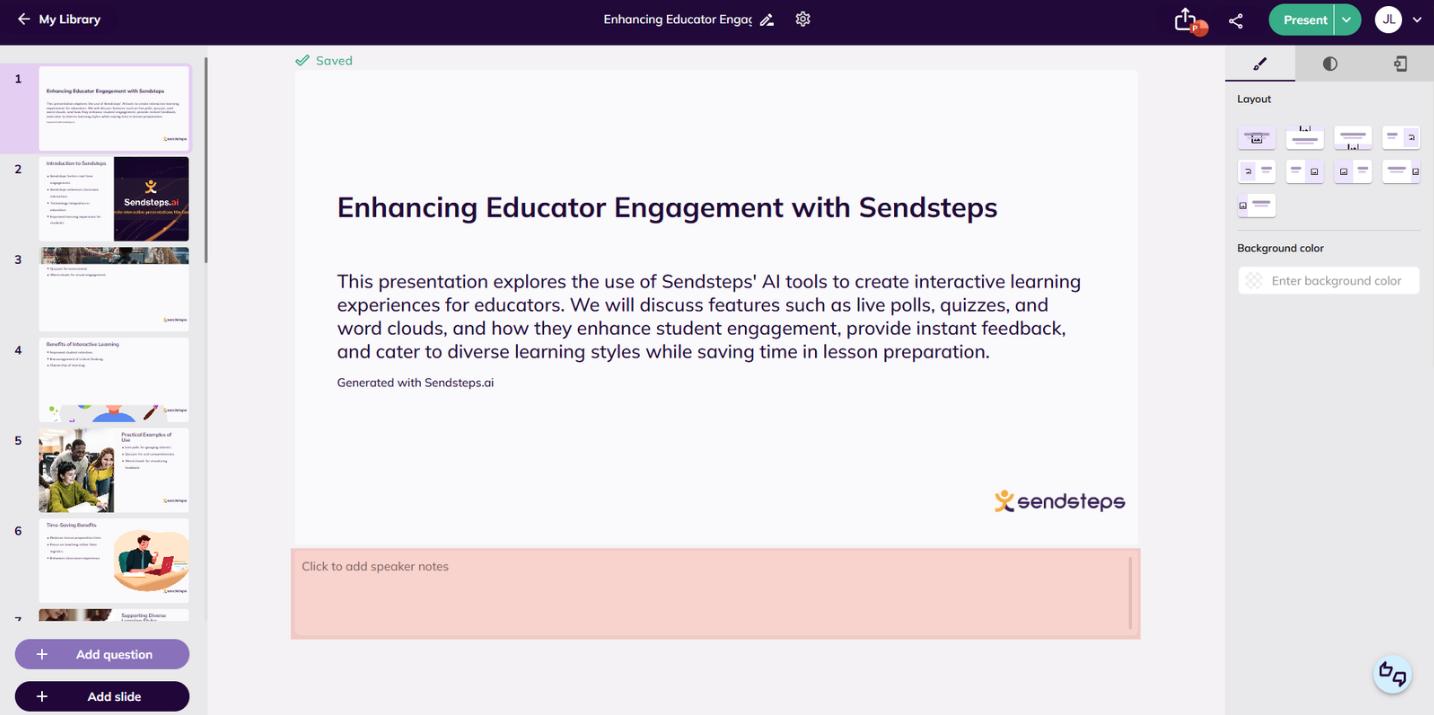
Task: Click the Layout section label
Action: 1254,99
